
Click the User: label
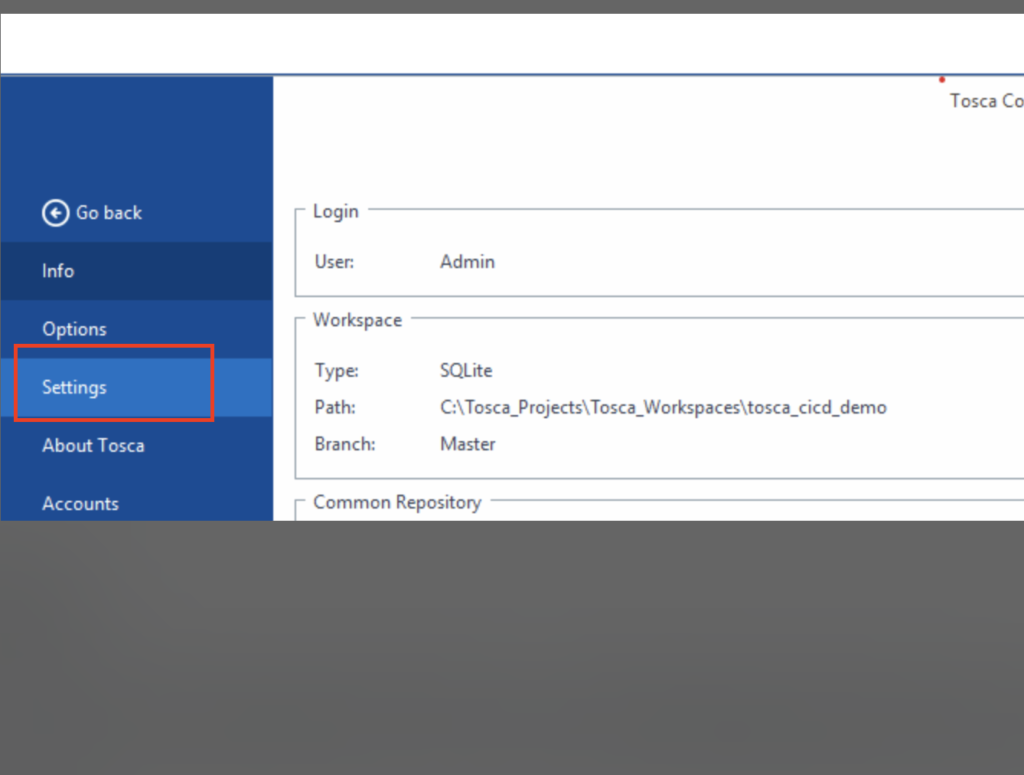pyautogui.click(x=334, y=262)
